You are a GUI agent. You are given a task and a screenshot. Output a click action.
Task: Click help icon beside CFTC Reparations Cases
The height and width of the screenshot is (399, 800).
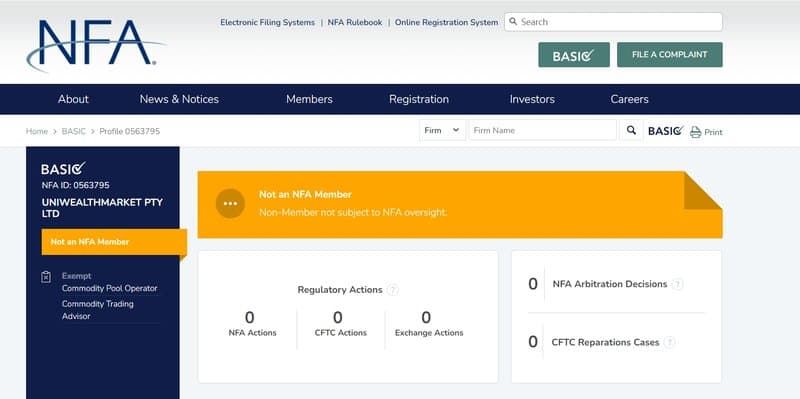(669, 342)
